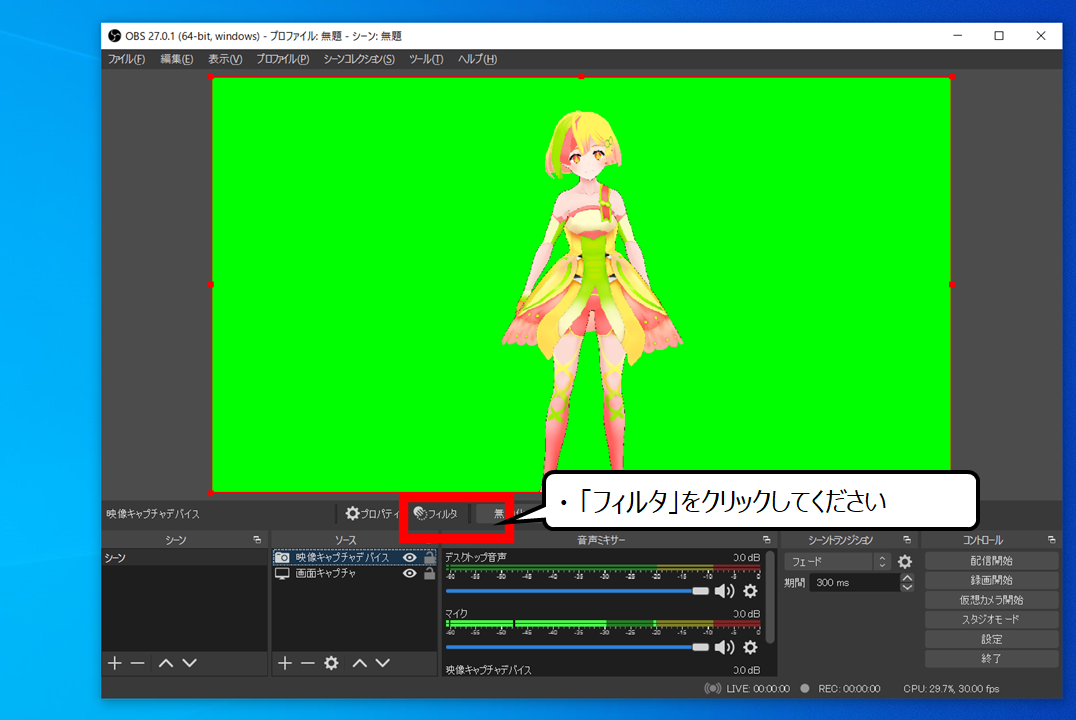Open マイク audio settings gear

tap(751, 647)
